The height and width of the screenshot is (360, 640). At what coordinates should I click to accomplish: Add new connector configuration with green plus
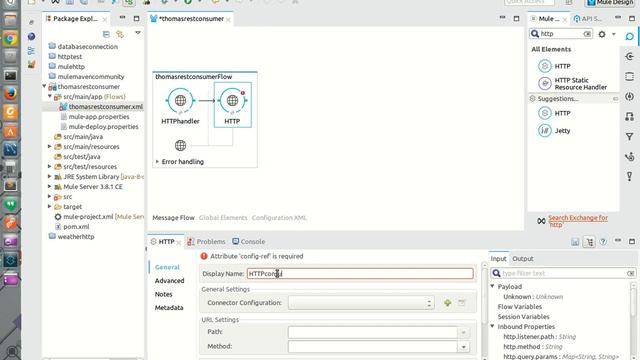(x=447, y=303)
